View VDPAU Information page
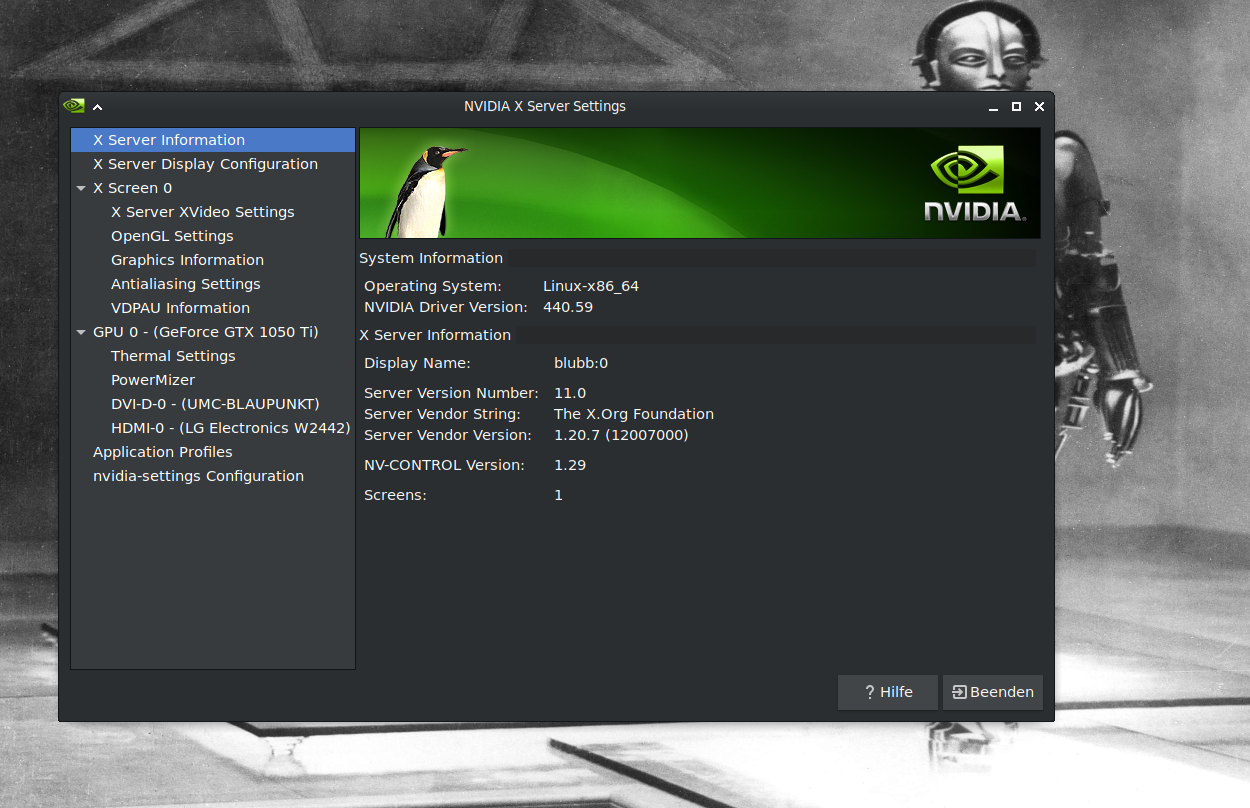 pos(180,308)
